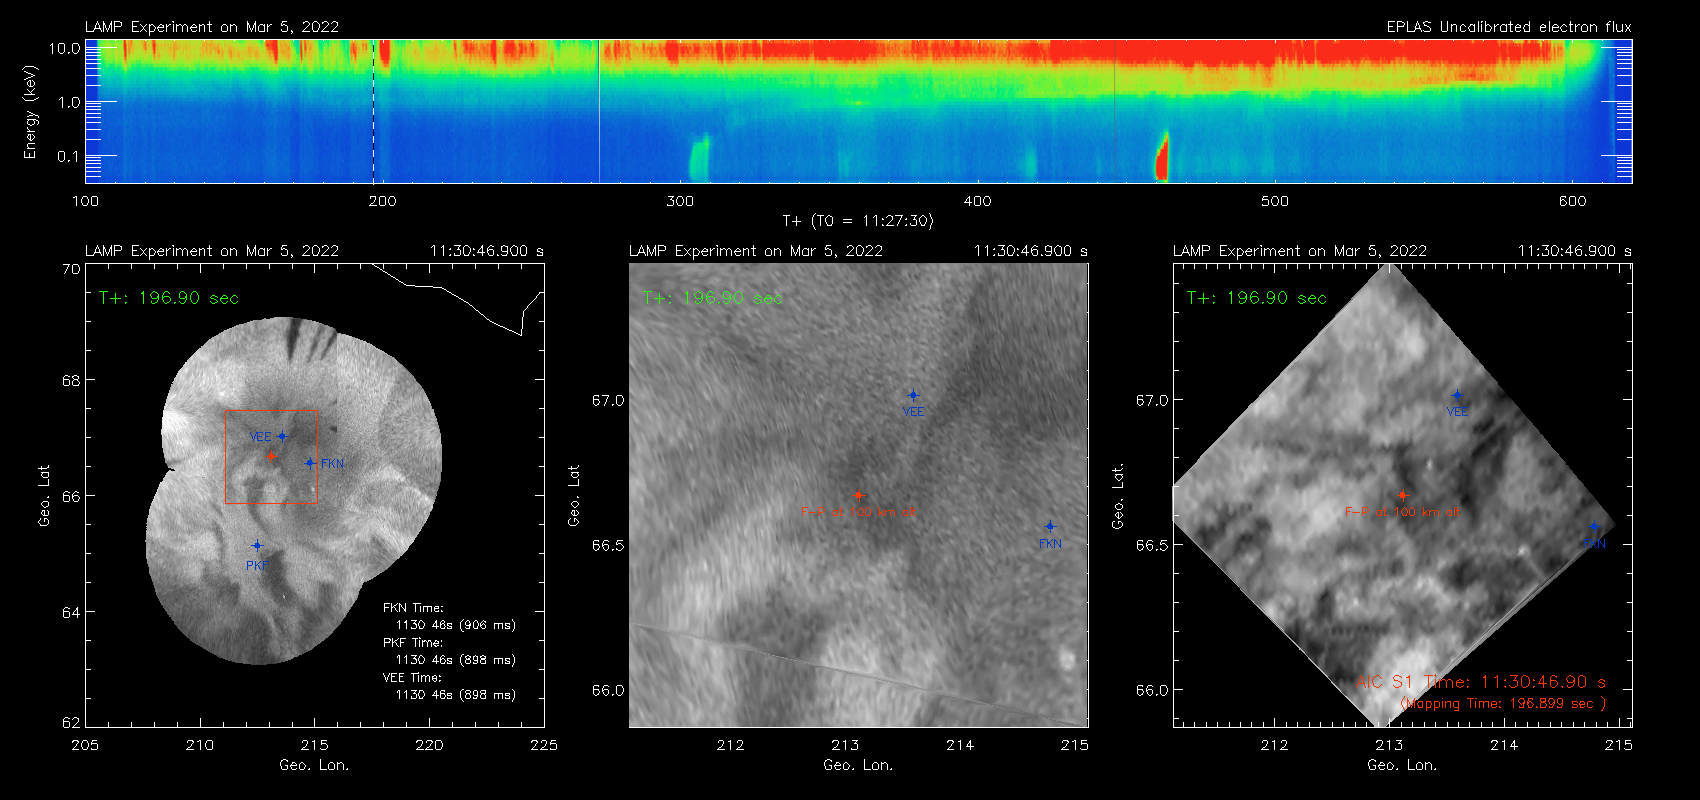Click the VEE cross marker in the AIC S1 diamond panel
This screenshot has width=1700, height=800.
1457,395
